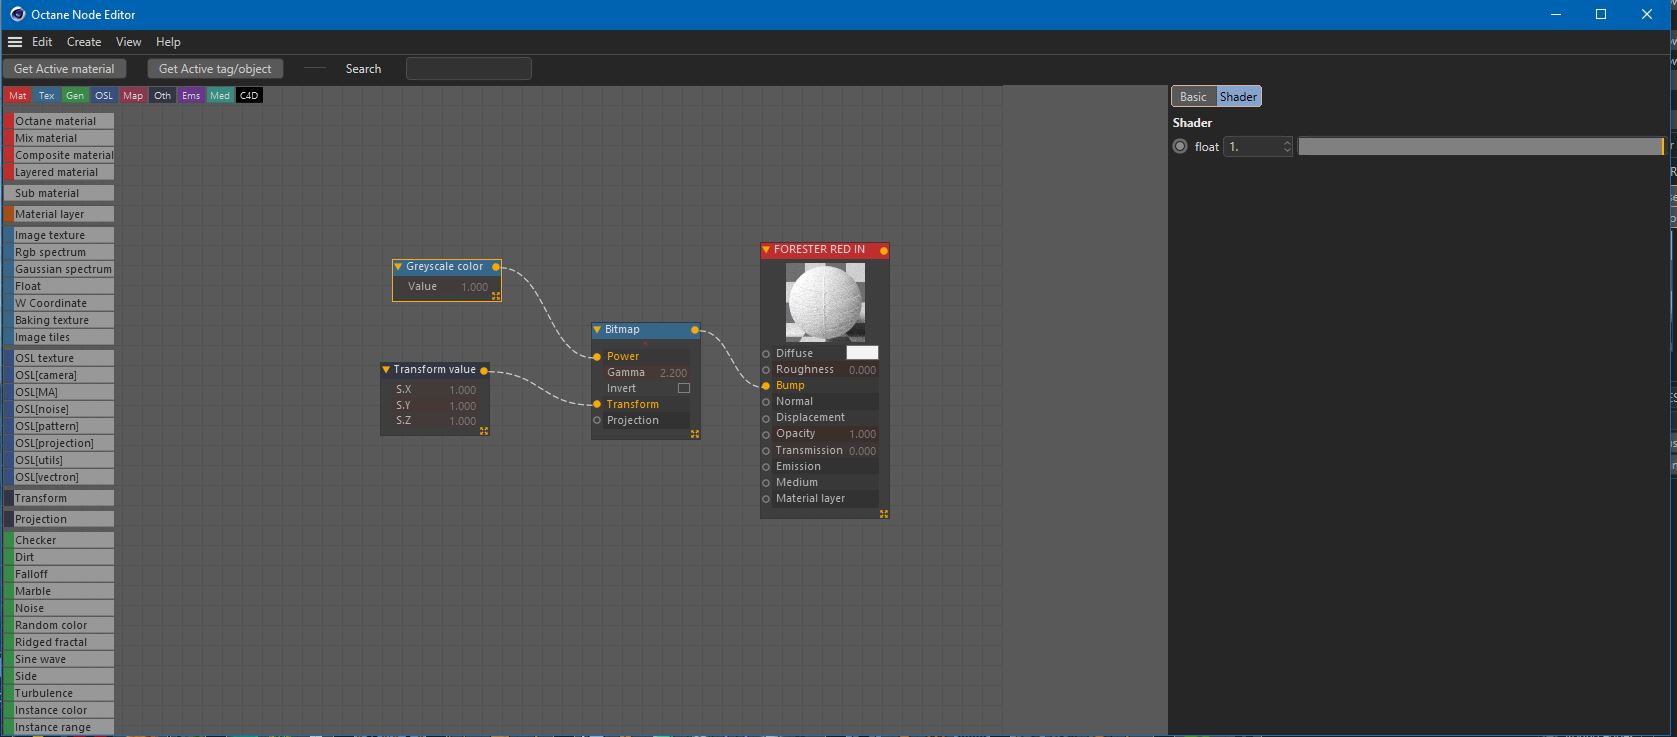
Task: Click the Power input port on Bitmap
Action: (597, 357)
